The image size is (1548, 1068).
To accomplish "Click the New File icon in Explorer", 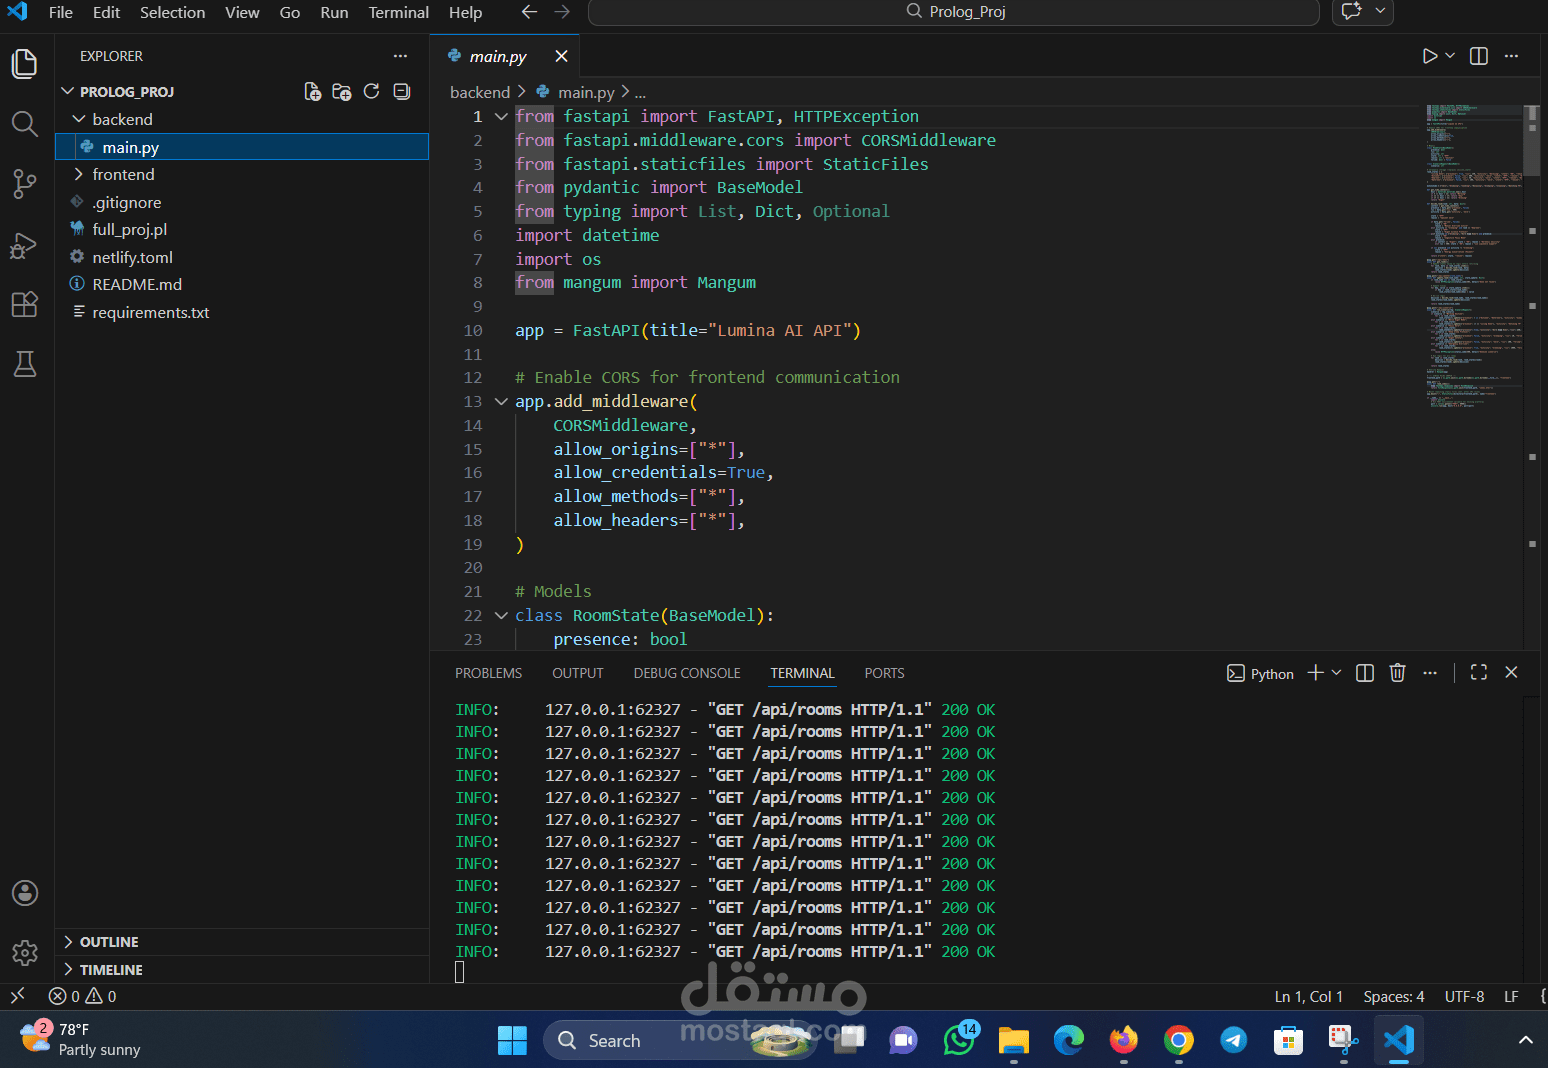I will (x=312, y=92).
